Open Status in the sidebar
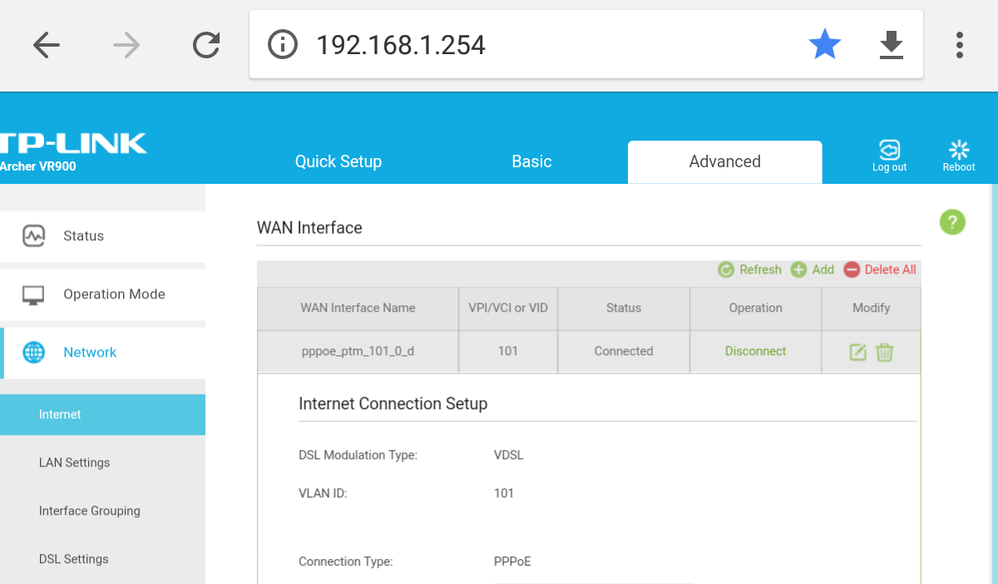The width and height of the screenshot is (998, 584). pos(83,236)
